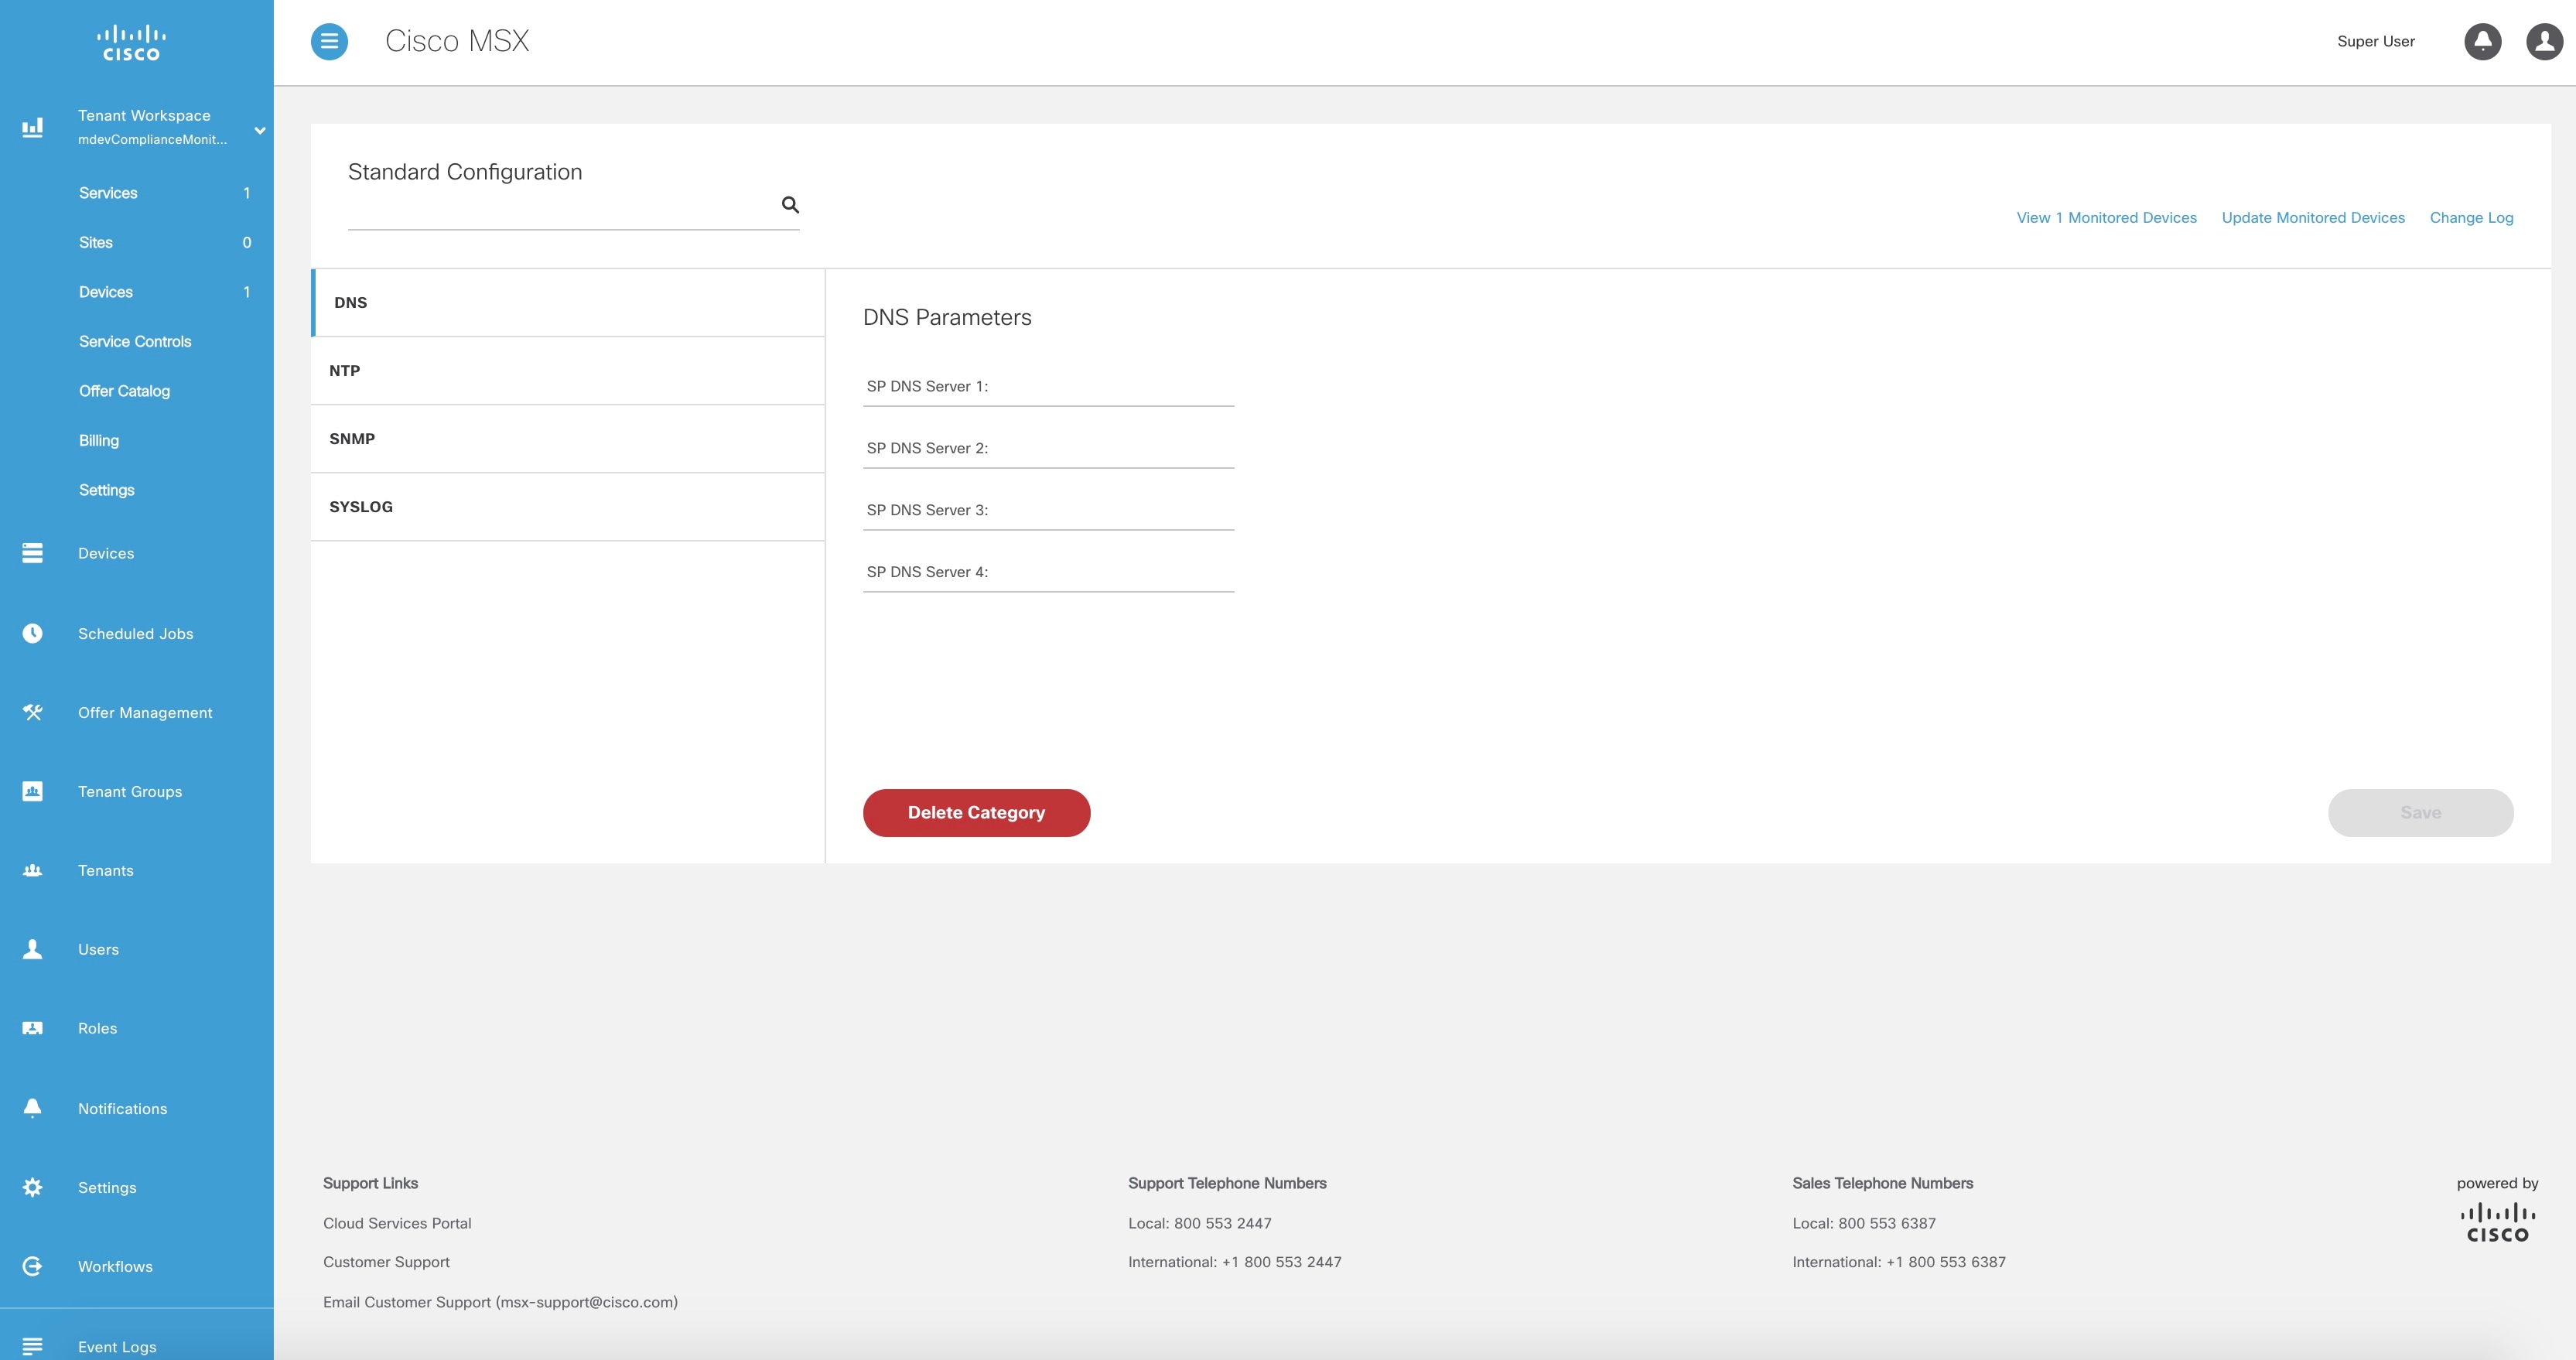Click the Scheduled Jobs clock icon
The image size is (2576, 1360).
click(x=32, y=633)
